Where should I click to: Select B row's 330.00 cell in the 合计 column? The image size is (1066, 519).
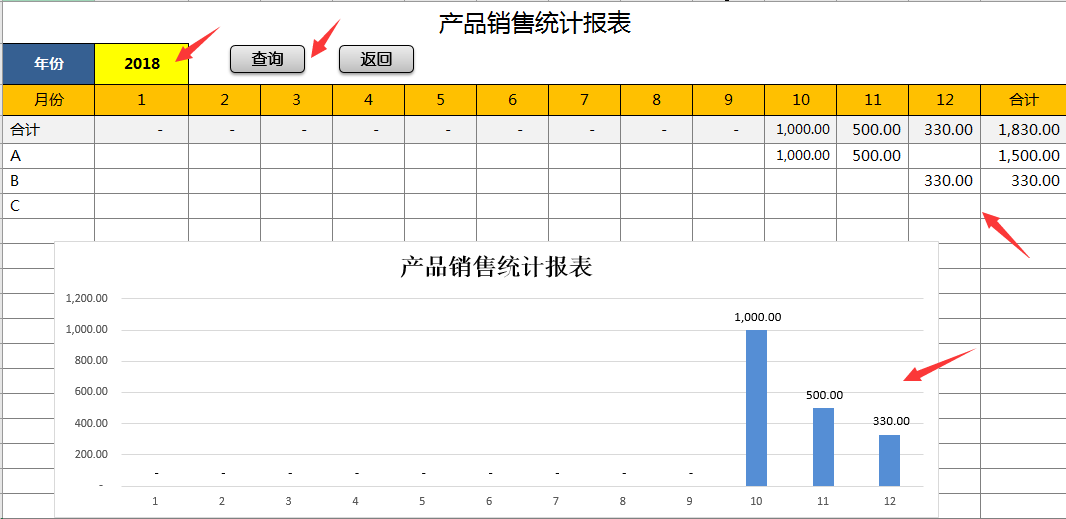[x=1023, y=181]
